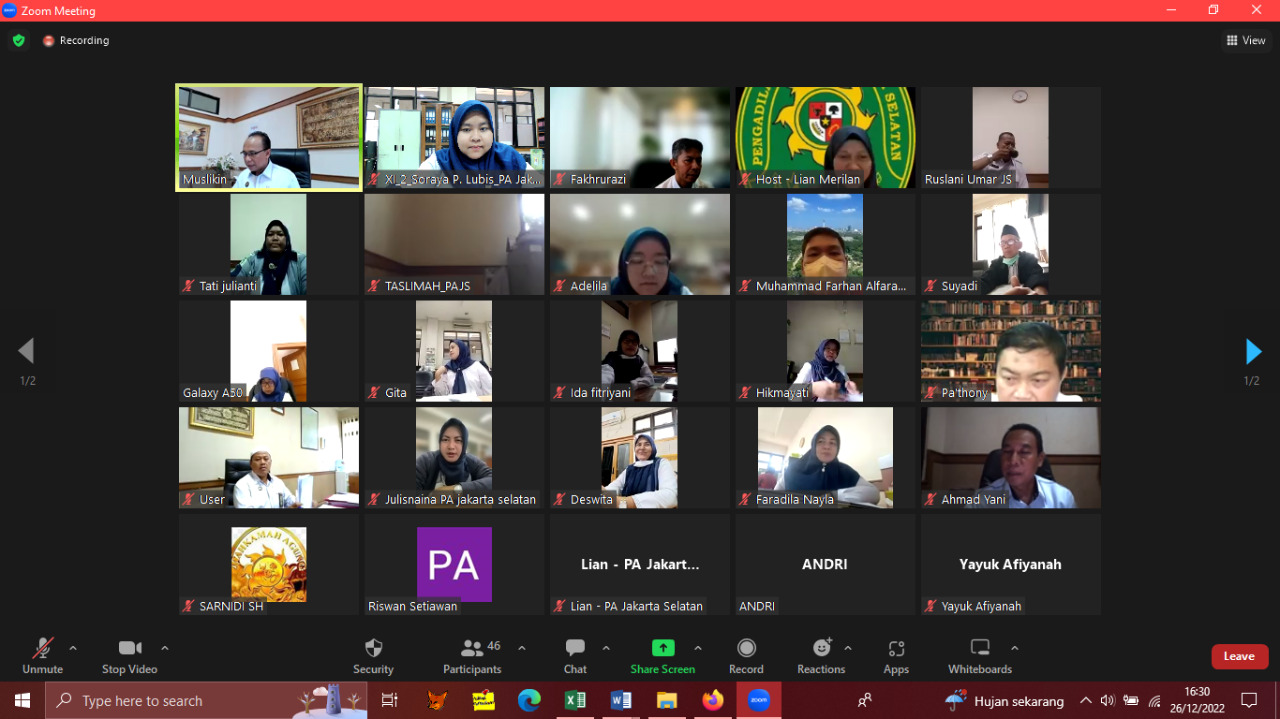Viewport: 1280px width, 719px height.
Task: Expand audio options arrow beside Unmute
Action: pos(73,648)
